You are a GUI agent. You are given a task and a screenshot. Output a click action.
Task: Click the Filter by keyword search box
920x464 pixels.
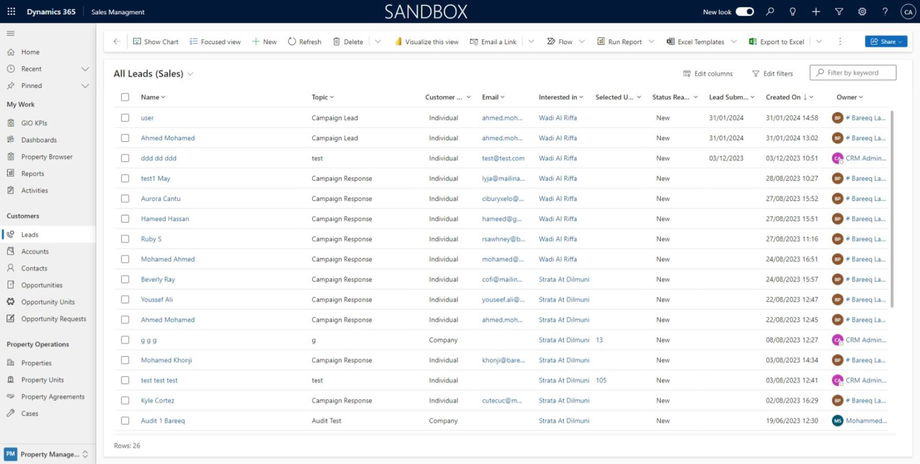pos(853,73)
